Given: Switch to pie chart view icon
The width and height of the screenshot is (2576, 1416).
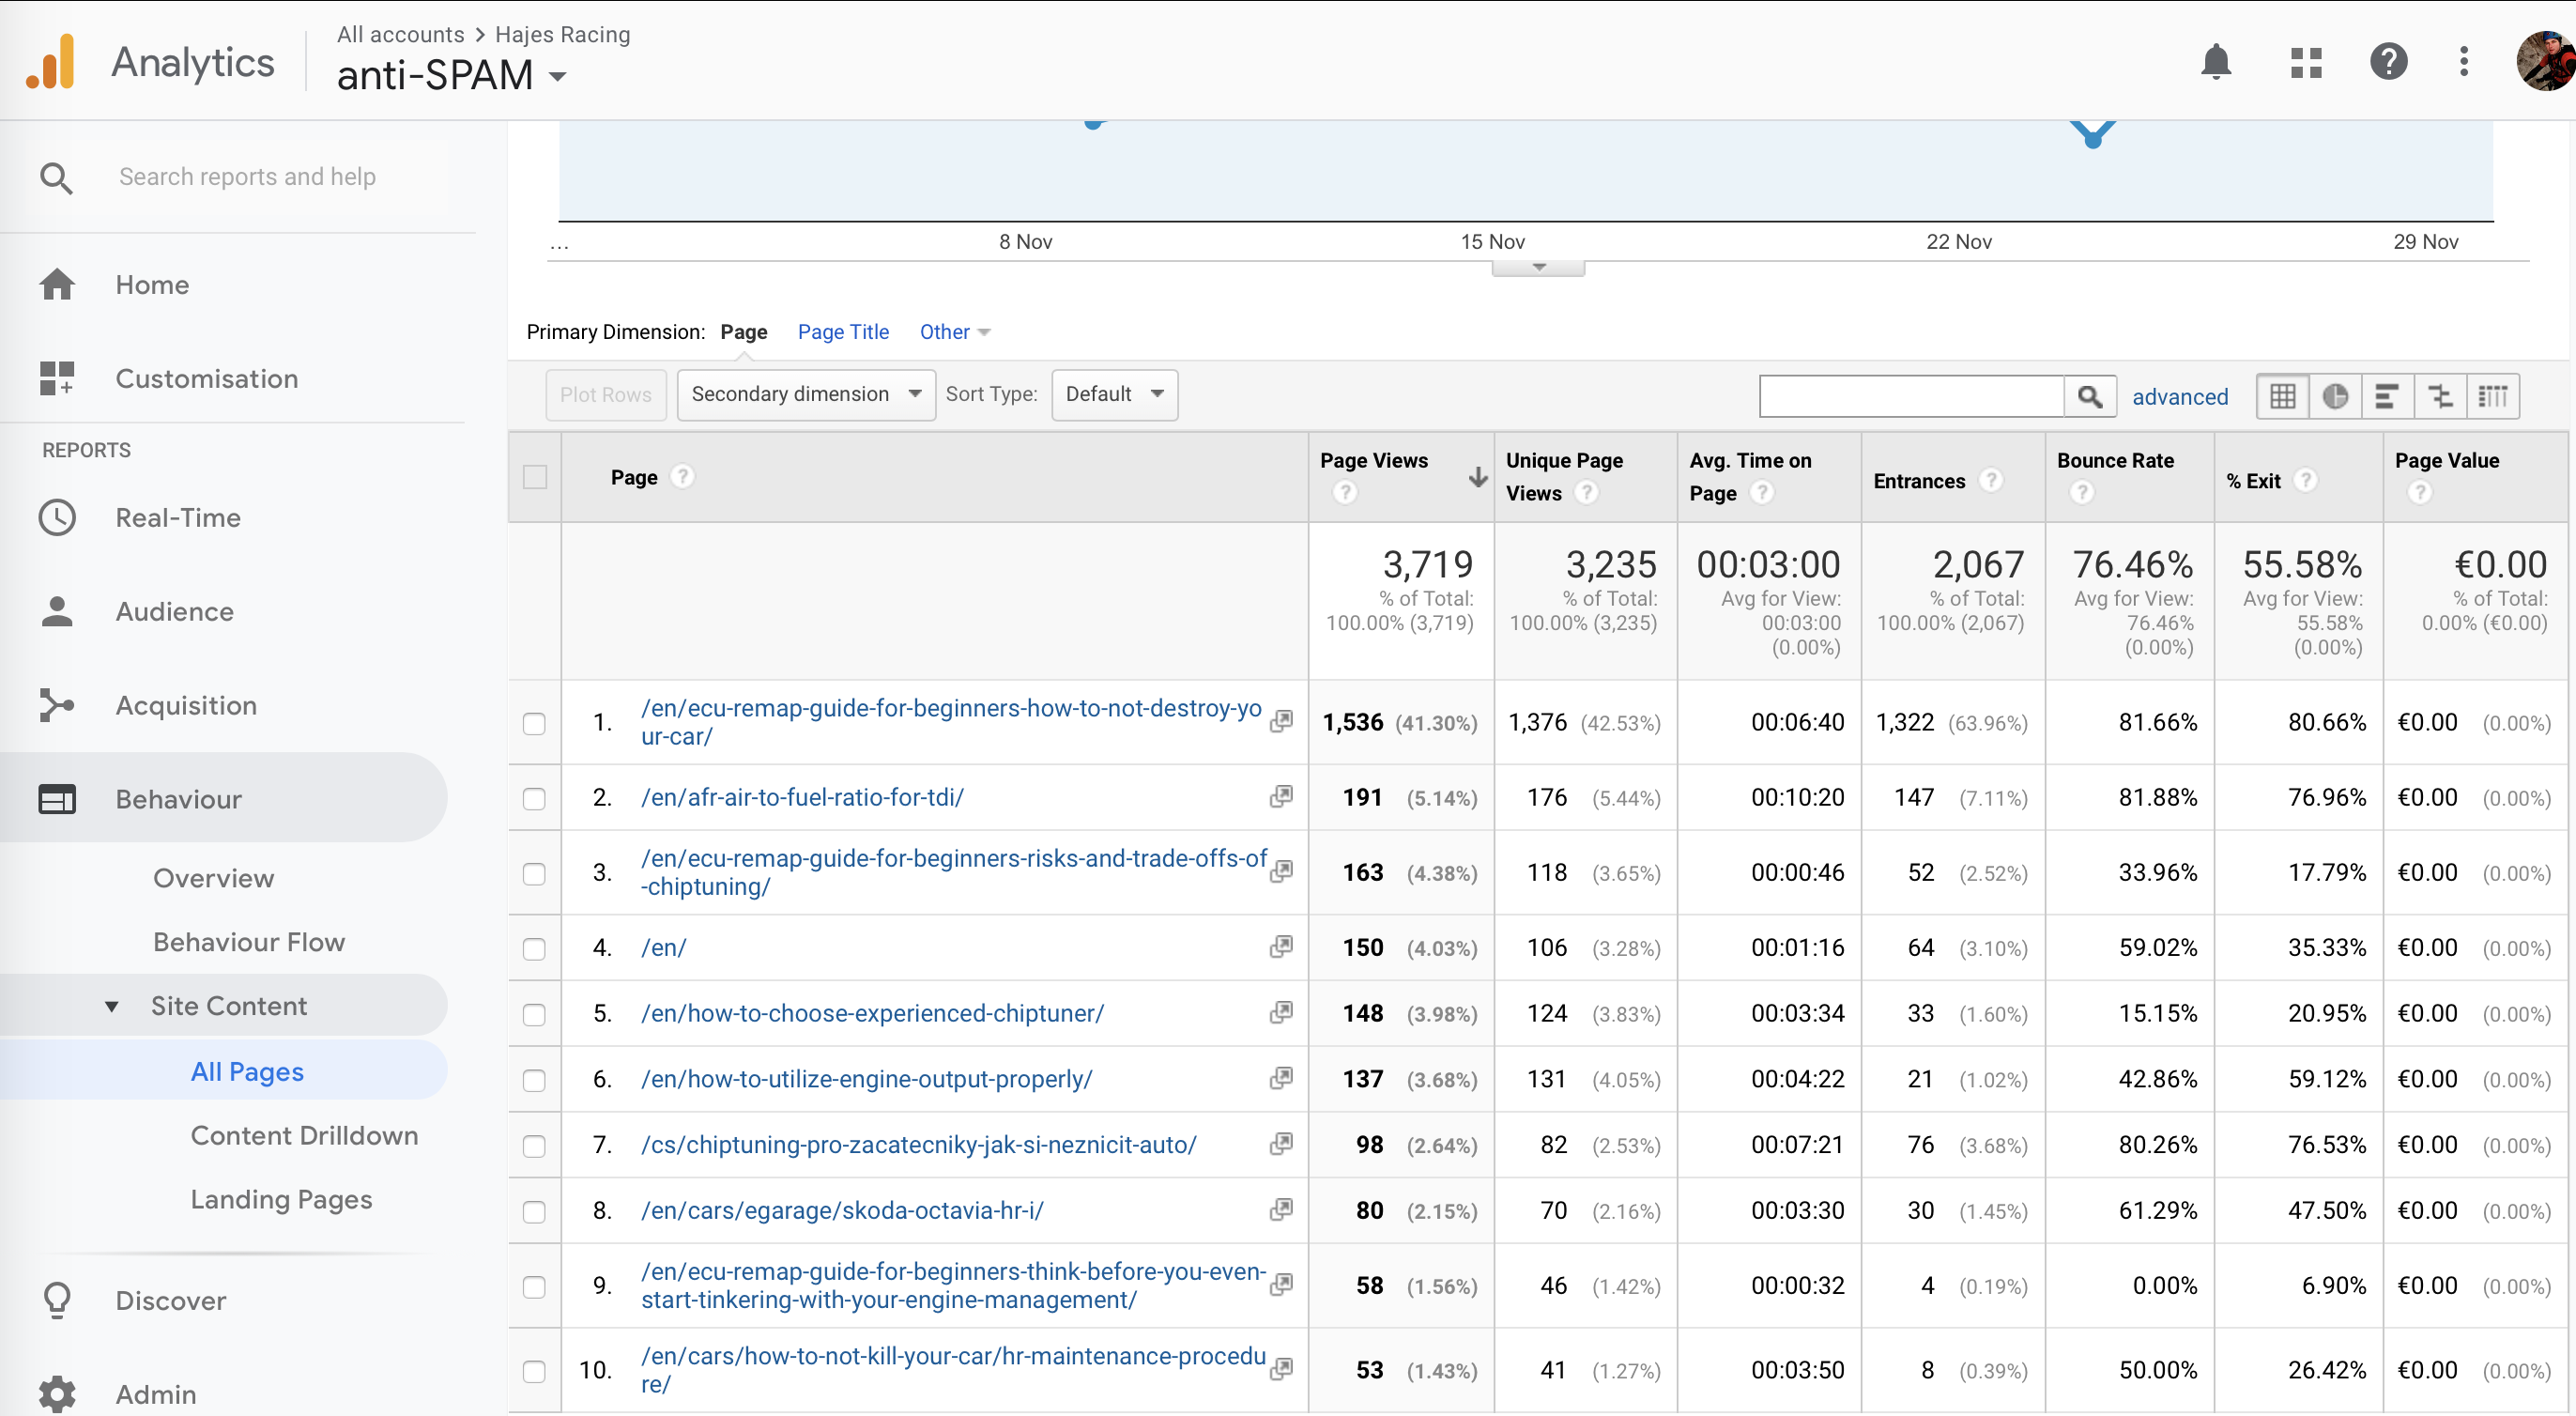Looking at the screenshot, I should click(x=2334, y=396).
